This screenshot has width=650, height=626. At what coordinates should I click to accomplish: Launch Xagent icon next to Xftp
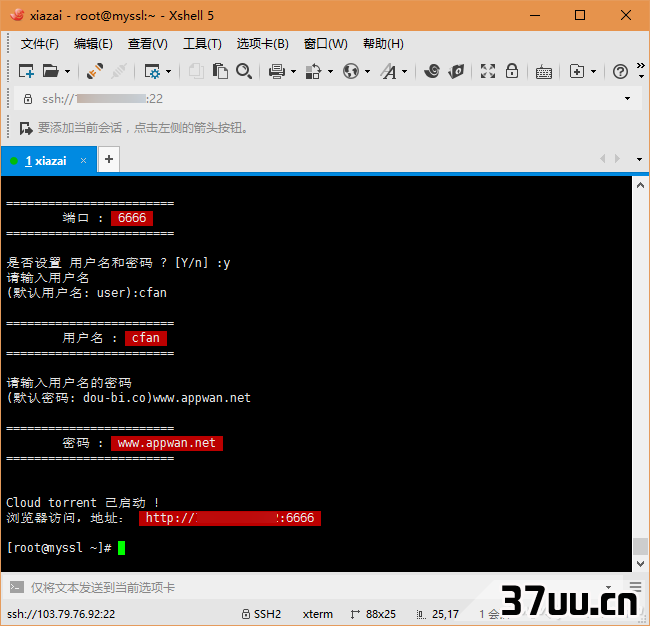456,71
